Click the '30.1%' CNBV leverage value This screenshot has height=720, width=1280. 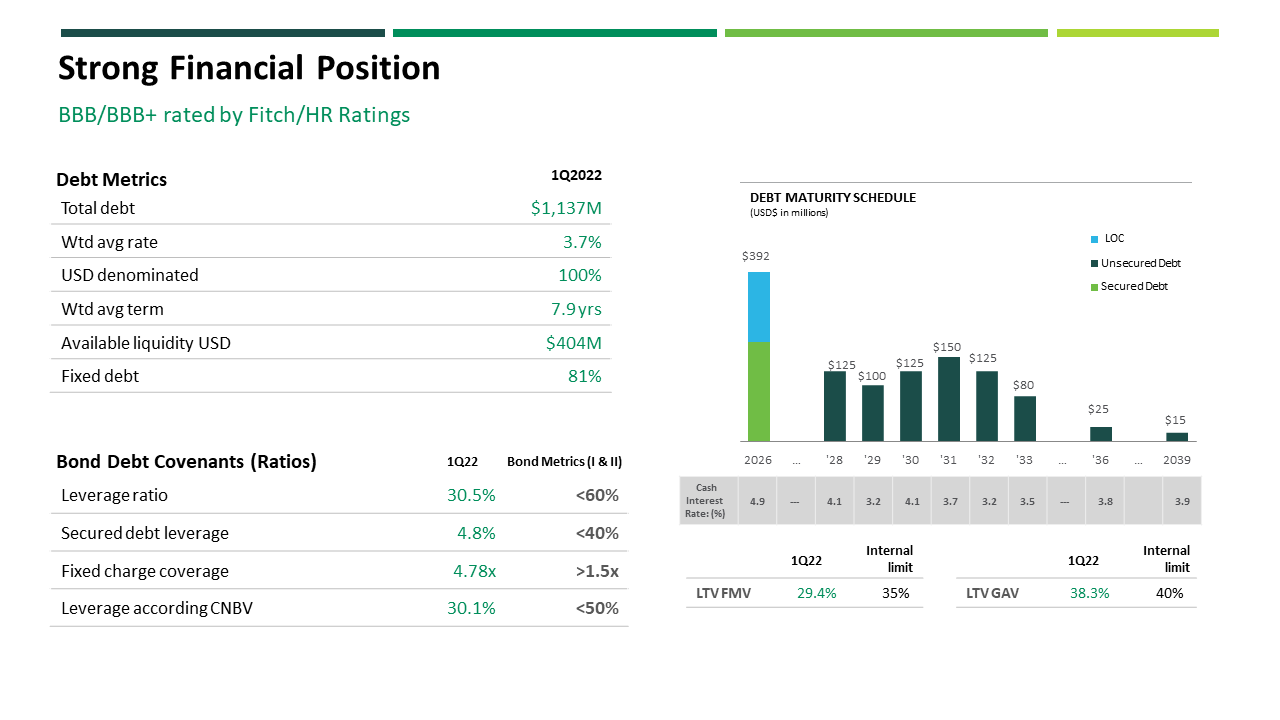coord(471,608)
